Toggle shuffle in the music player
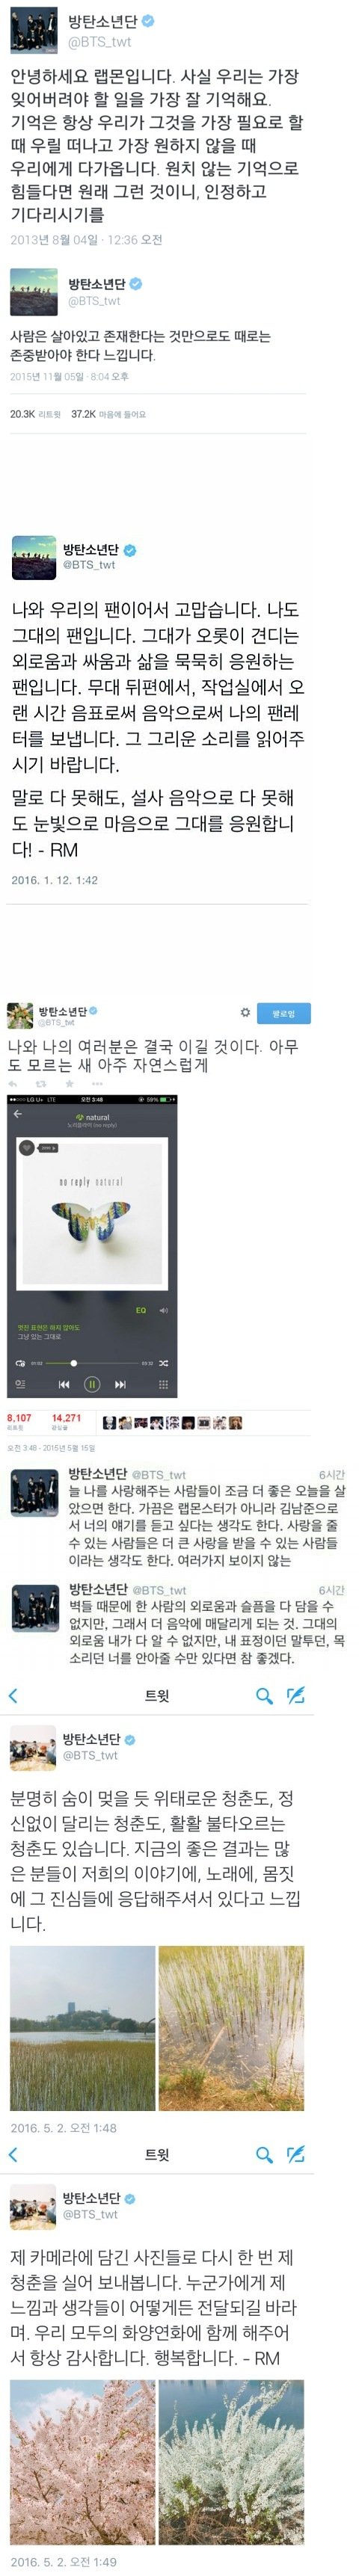This screenshot has height=2576, width=359. point(163,1363)
